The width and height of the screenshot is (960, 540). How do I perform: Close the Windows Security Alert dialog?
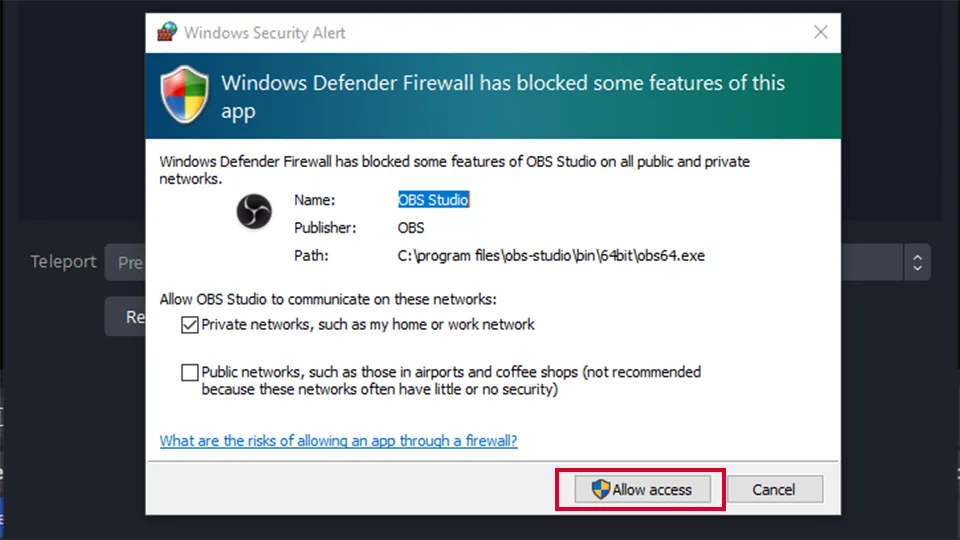click(820, 32)
